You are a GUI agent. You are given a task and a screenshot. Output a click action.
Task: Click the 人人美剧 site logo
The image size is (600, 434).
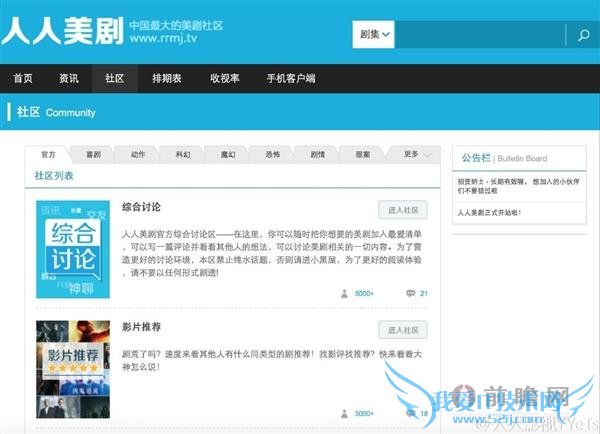(62, 32)
